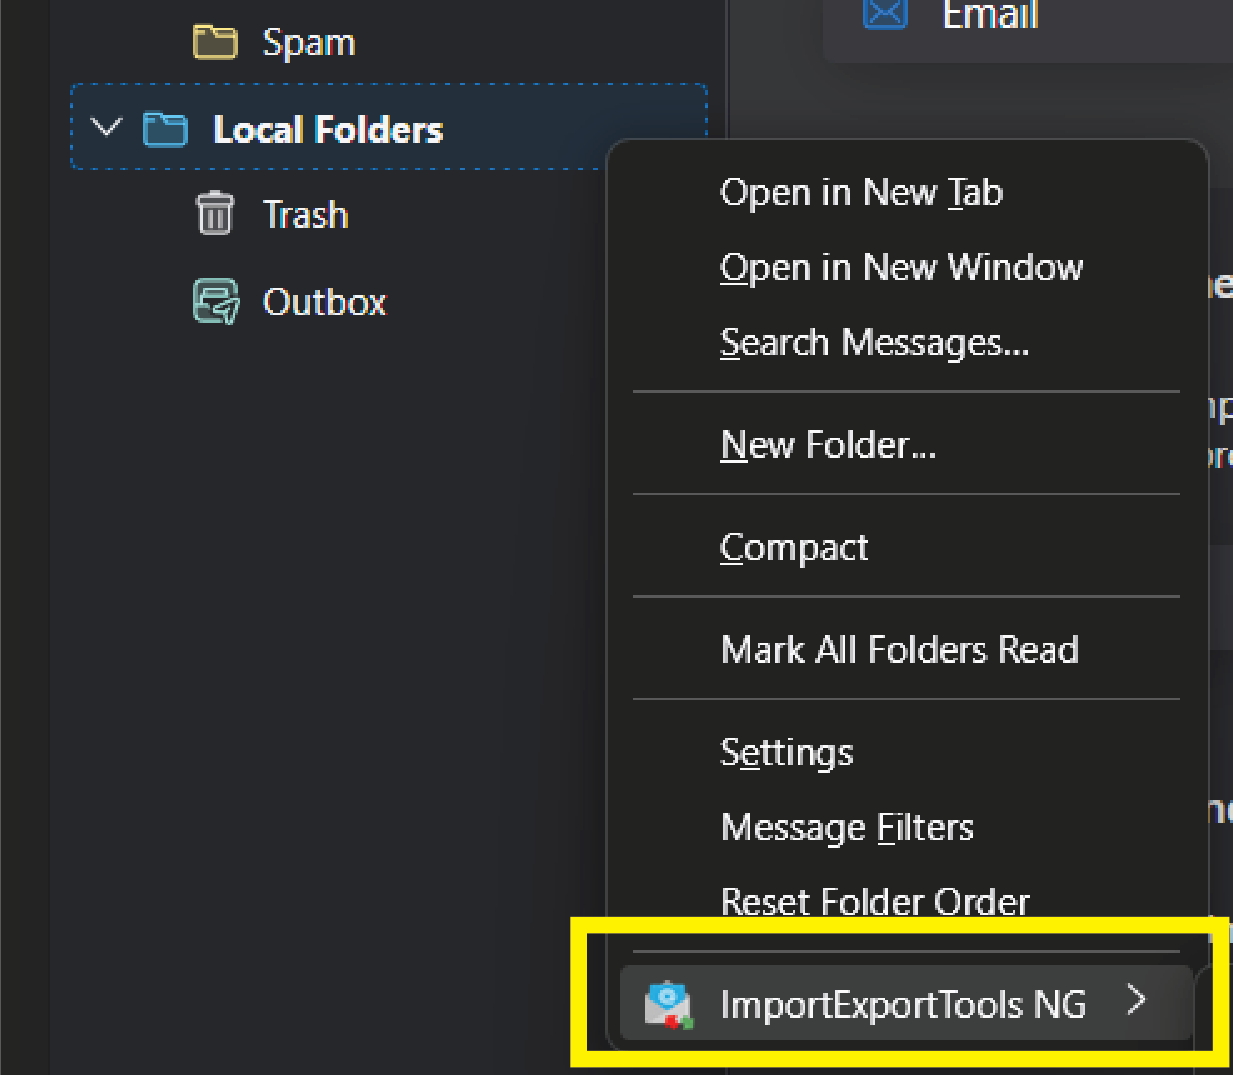Click the Email envelope icon

(x=884, y=13)
